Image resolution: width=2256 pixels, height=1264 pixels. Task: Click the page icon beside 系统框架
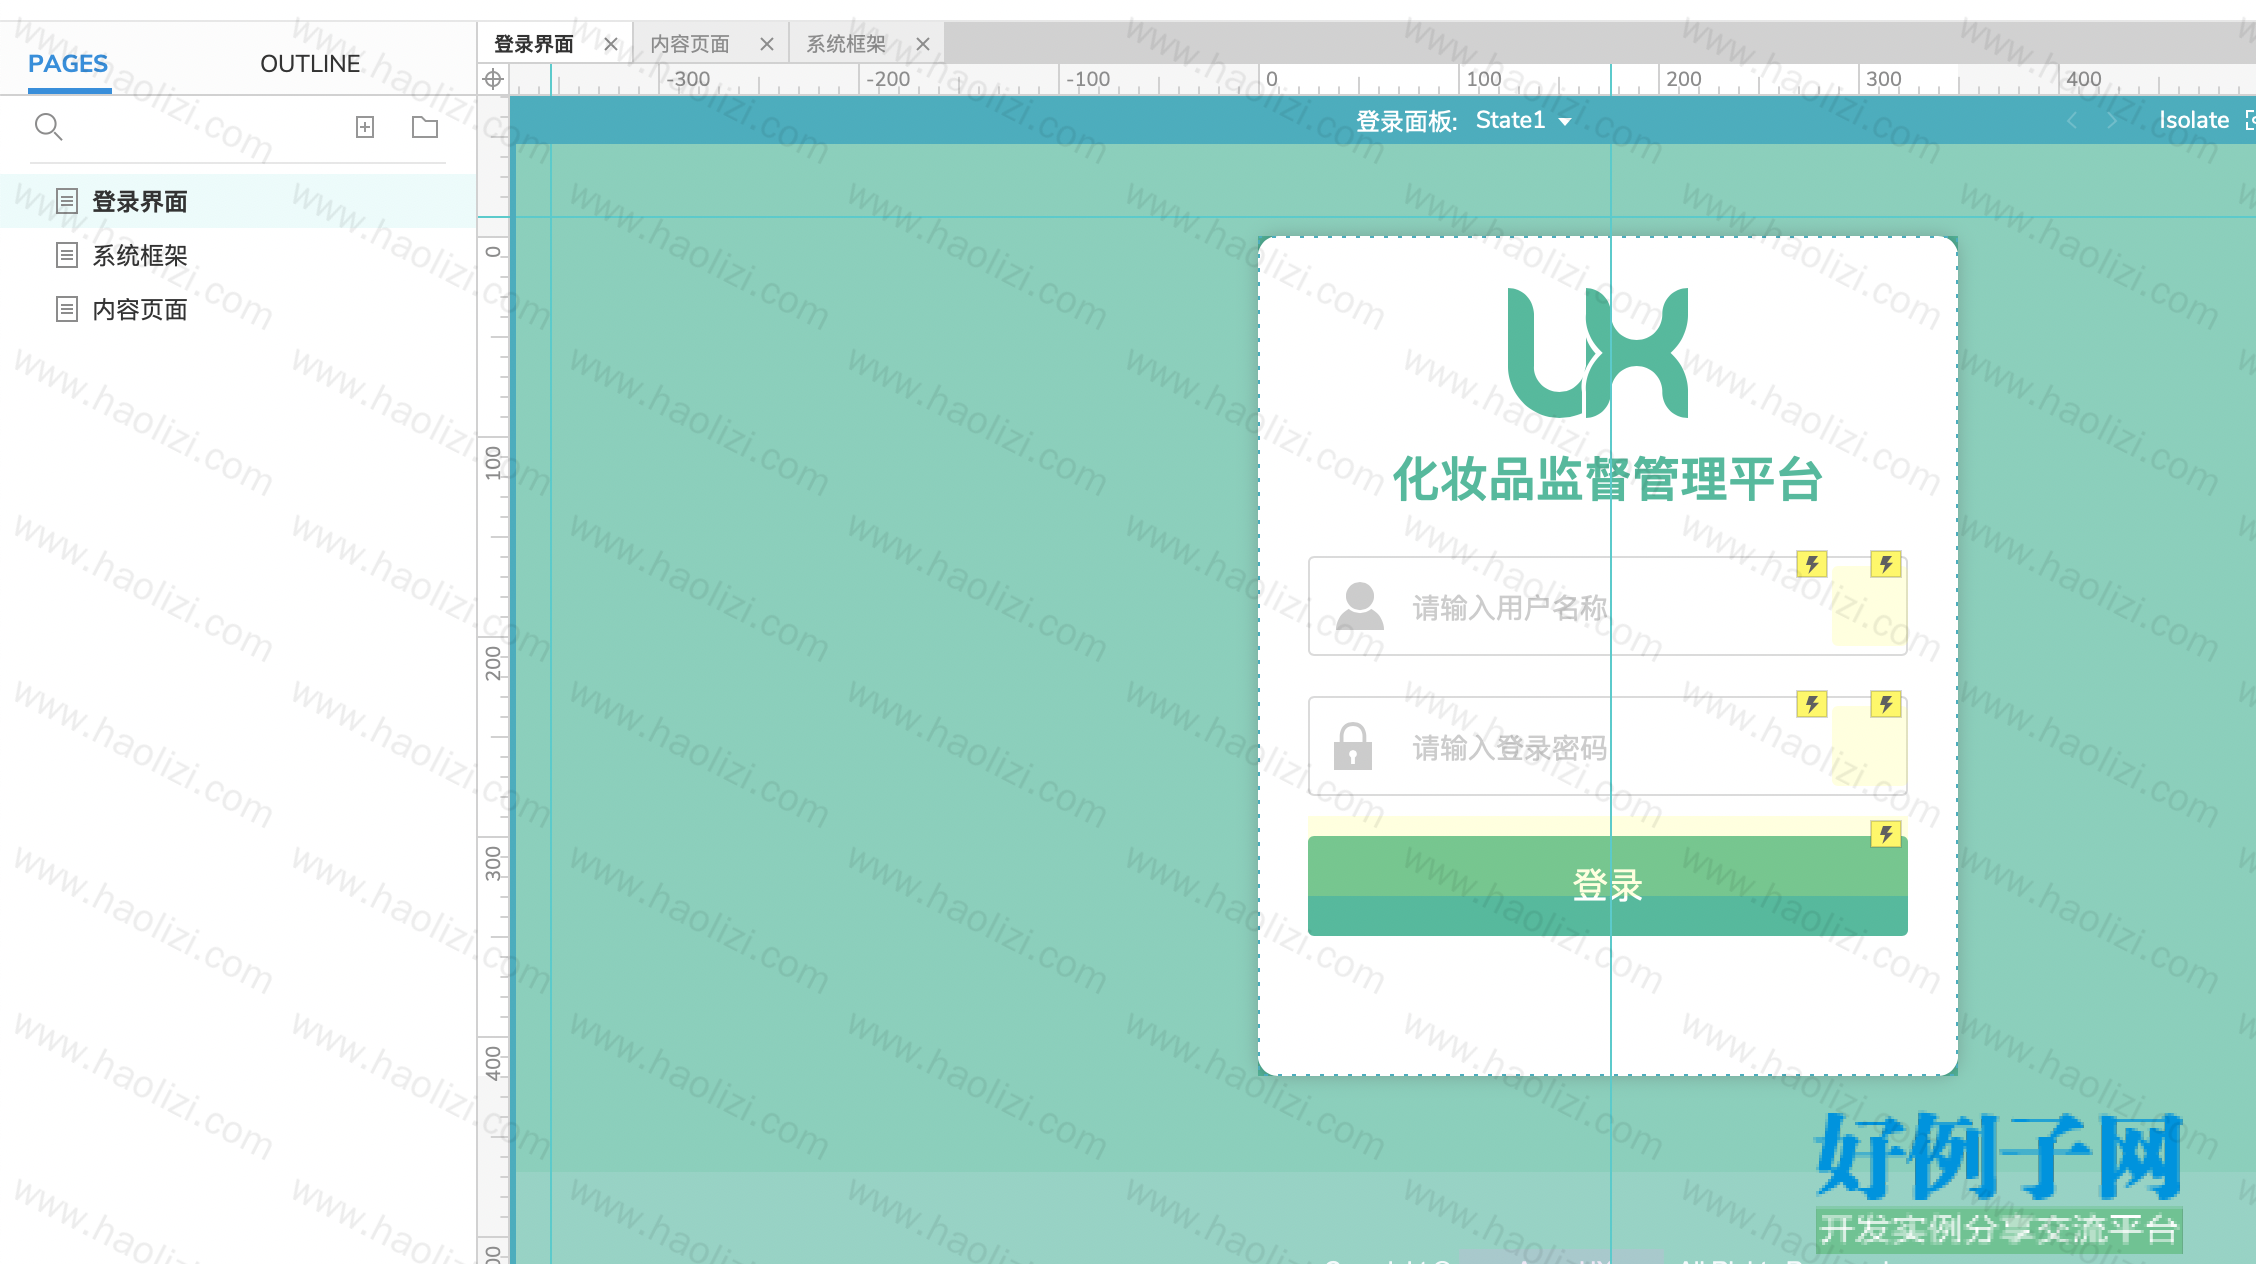pyautogui.click(x=67, y=255)
